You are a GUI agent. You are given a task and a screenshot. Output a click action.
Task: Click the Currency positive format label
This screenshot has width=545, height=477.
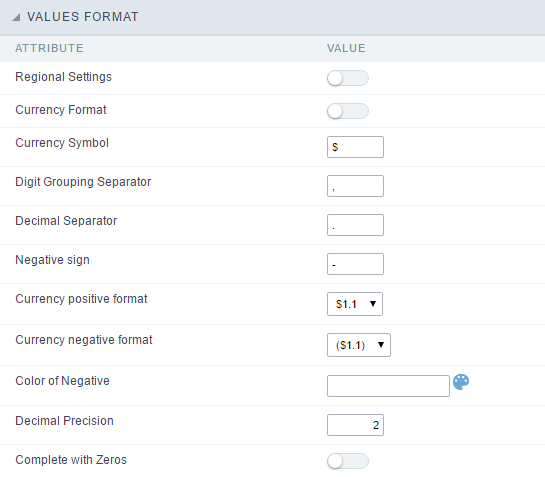pos(81,299)
